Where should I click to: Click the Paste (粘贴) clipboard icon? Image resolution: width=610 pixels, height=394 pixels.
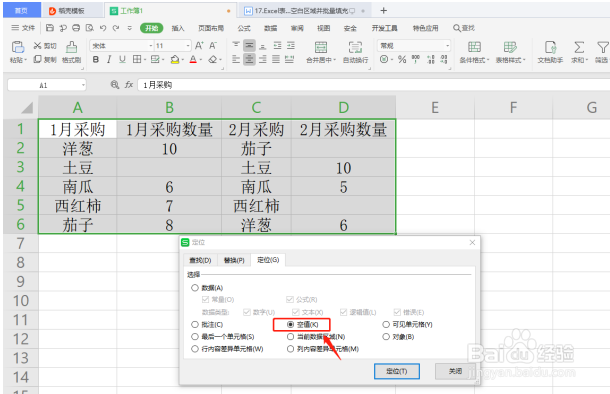18,47
